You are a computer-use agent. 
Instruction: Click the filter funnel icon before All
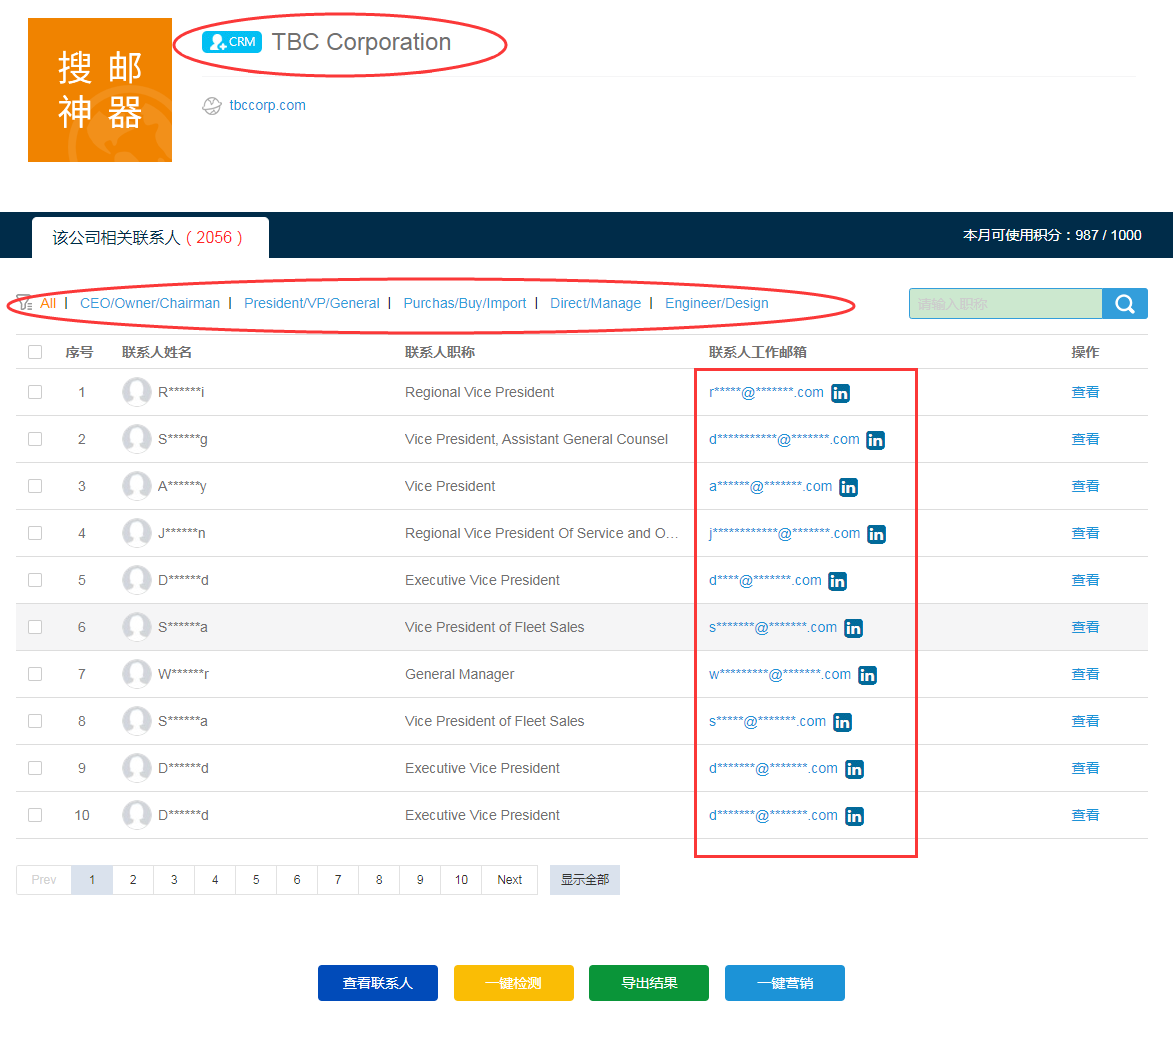25,303
